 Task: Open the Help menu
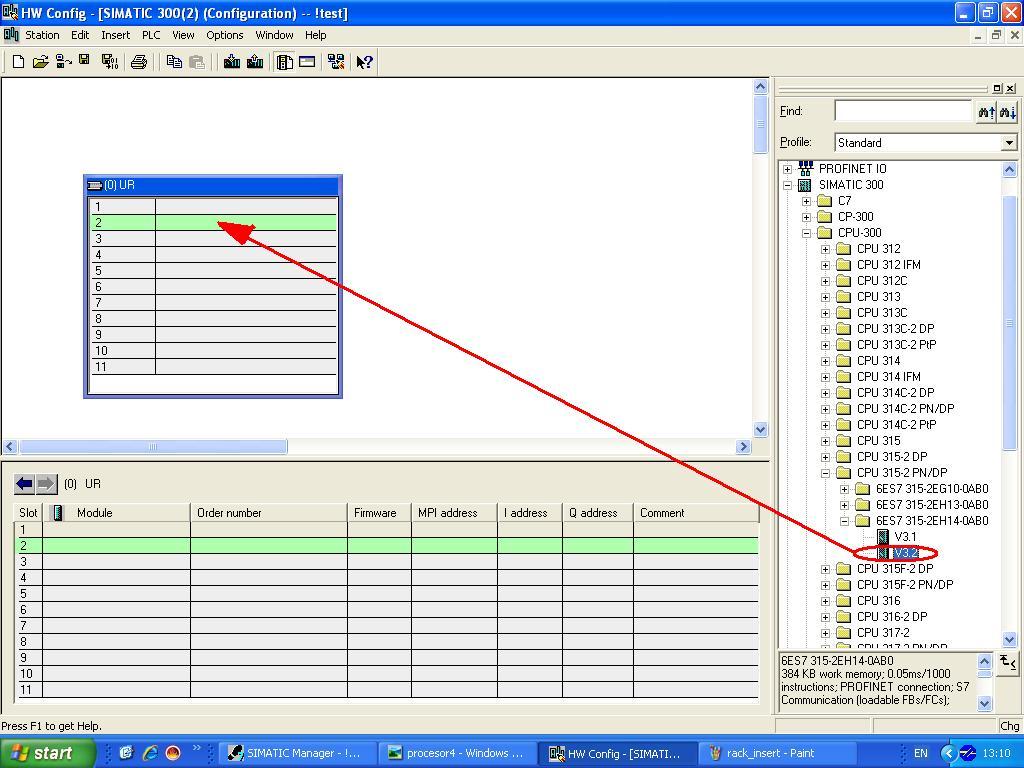tap(315, 35)
